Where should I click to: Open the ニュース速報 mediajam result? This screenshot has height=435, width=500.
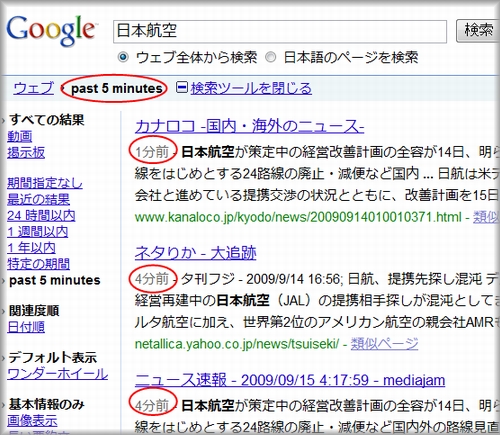(x=290, y=380)
